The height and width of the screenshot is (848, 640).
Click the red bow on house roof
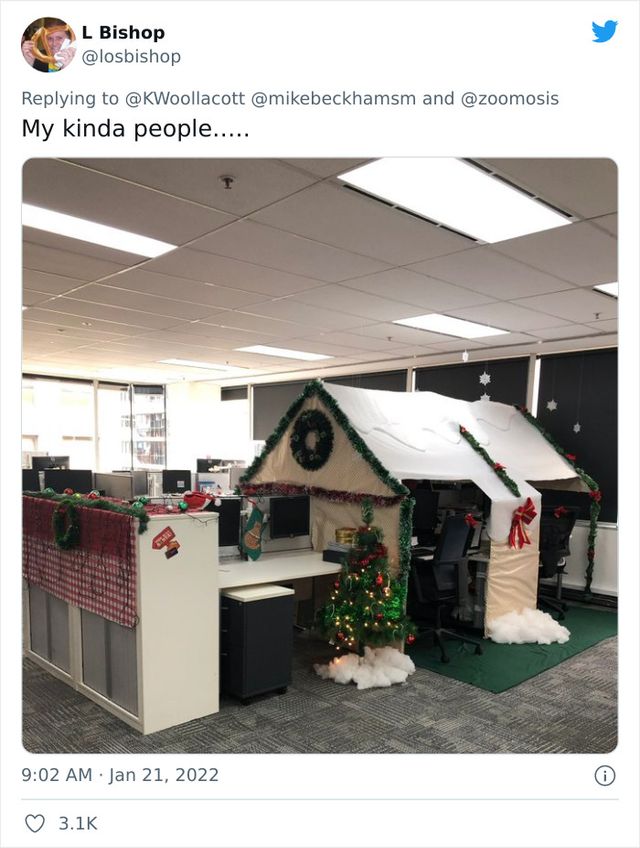[x=522, y=522]
